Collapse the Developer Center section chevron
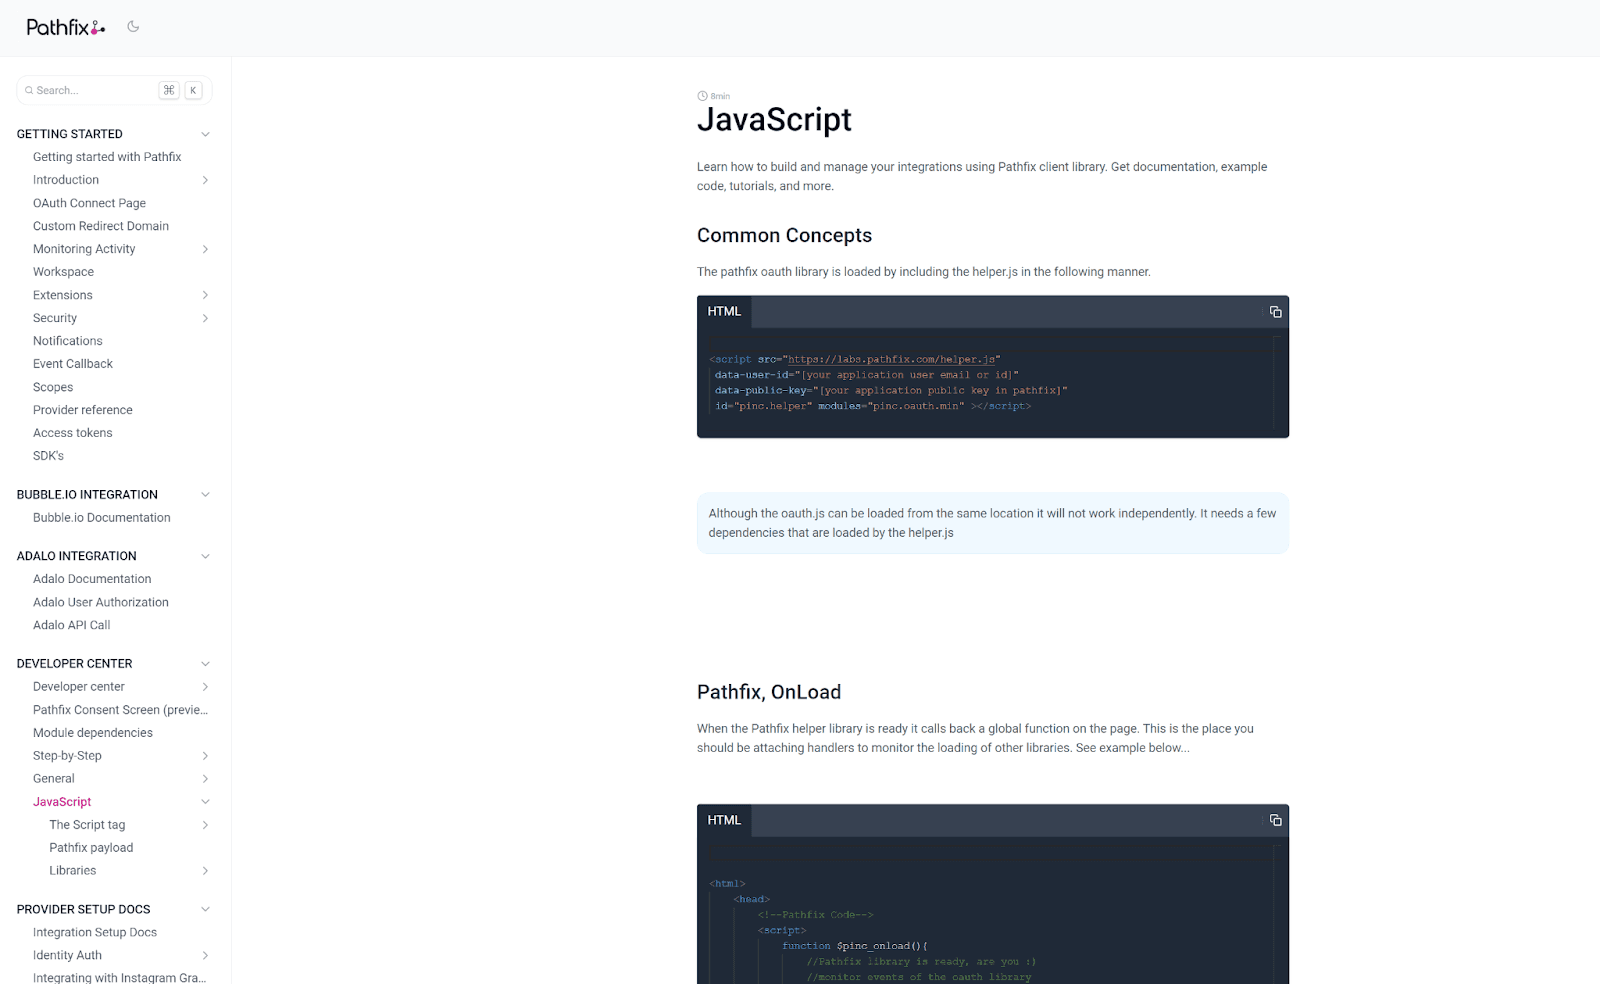 (x=205, y=664)
